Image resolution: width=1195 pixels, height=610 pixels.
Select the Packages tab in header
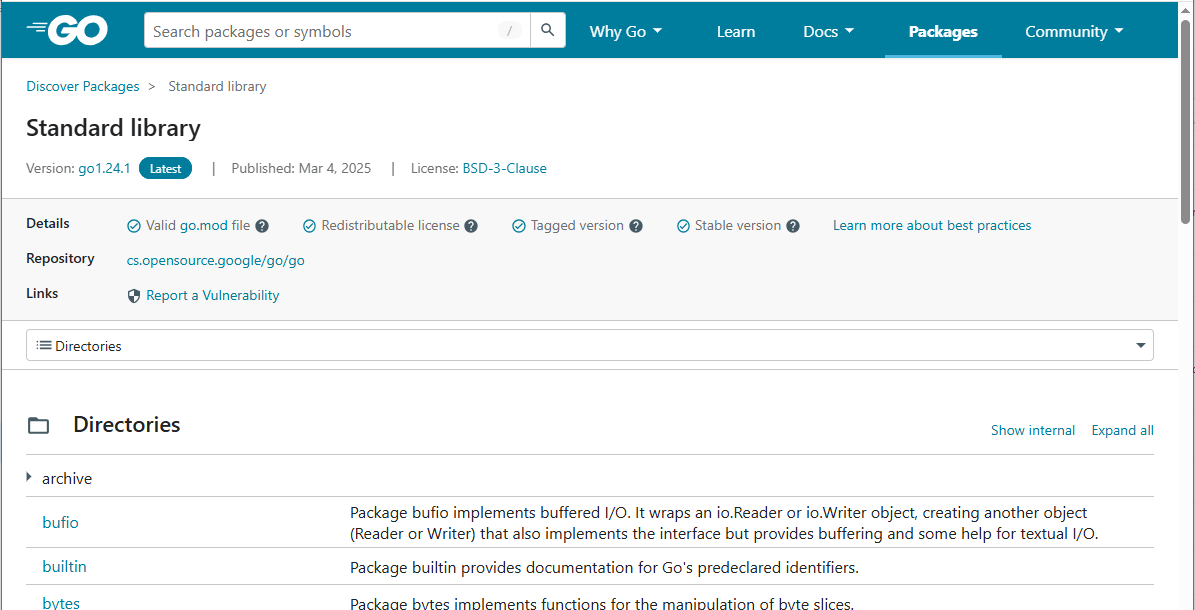942,32
